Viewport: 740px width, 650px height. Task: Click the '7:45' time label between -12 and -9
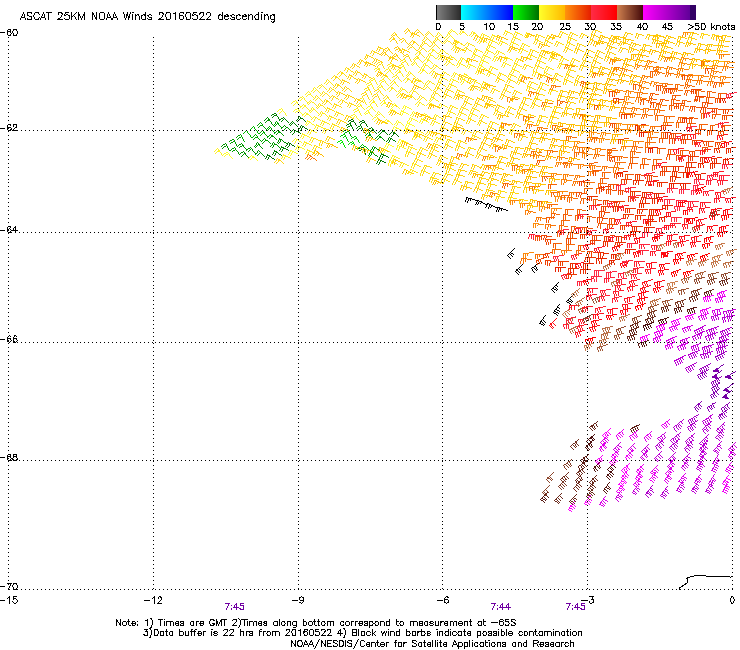pyautogui.click(x=235, y=607)
